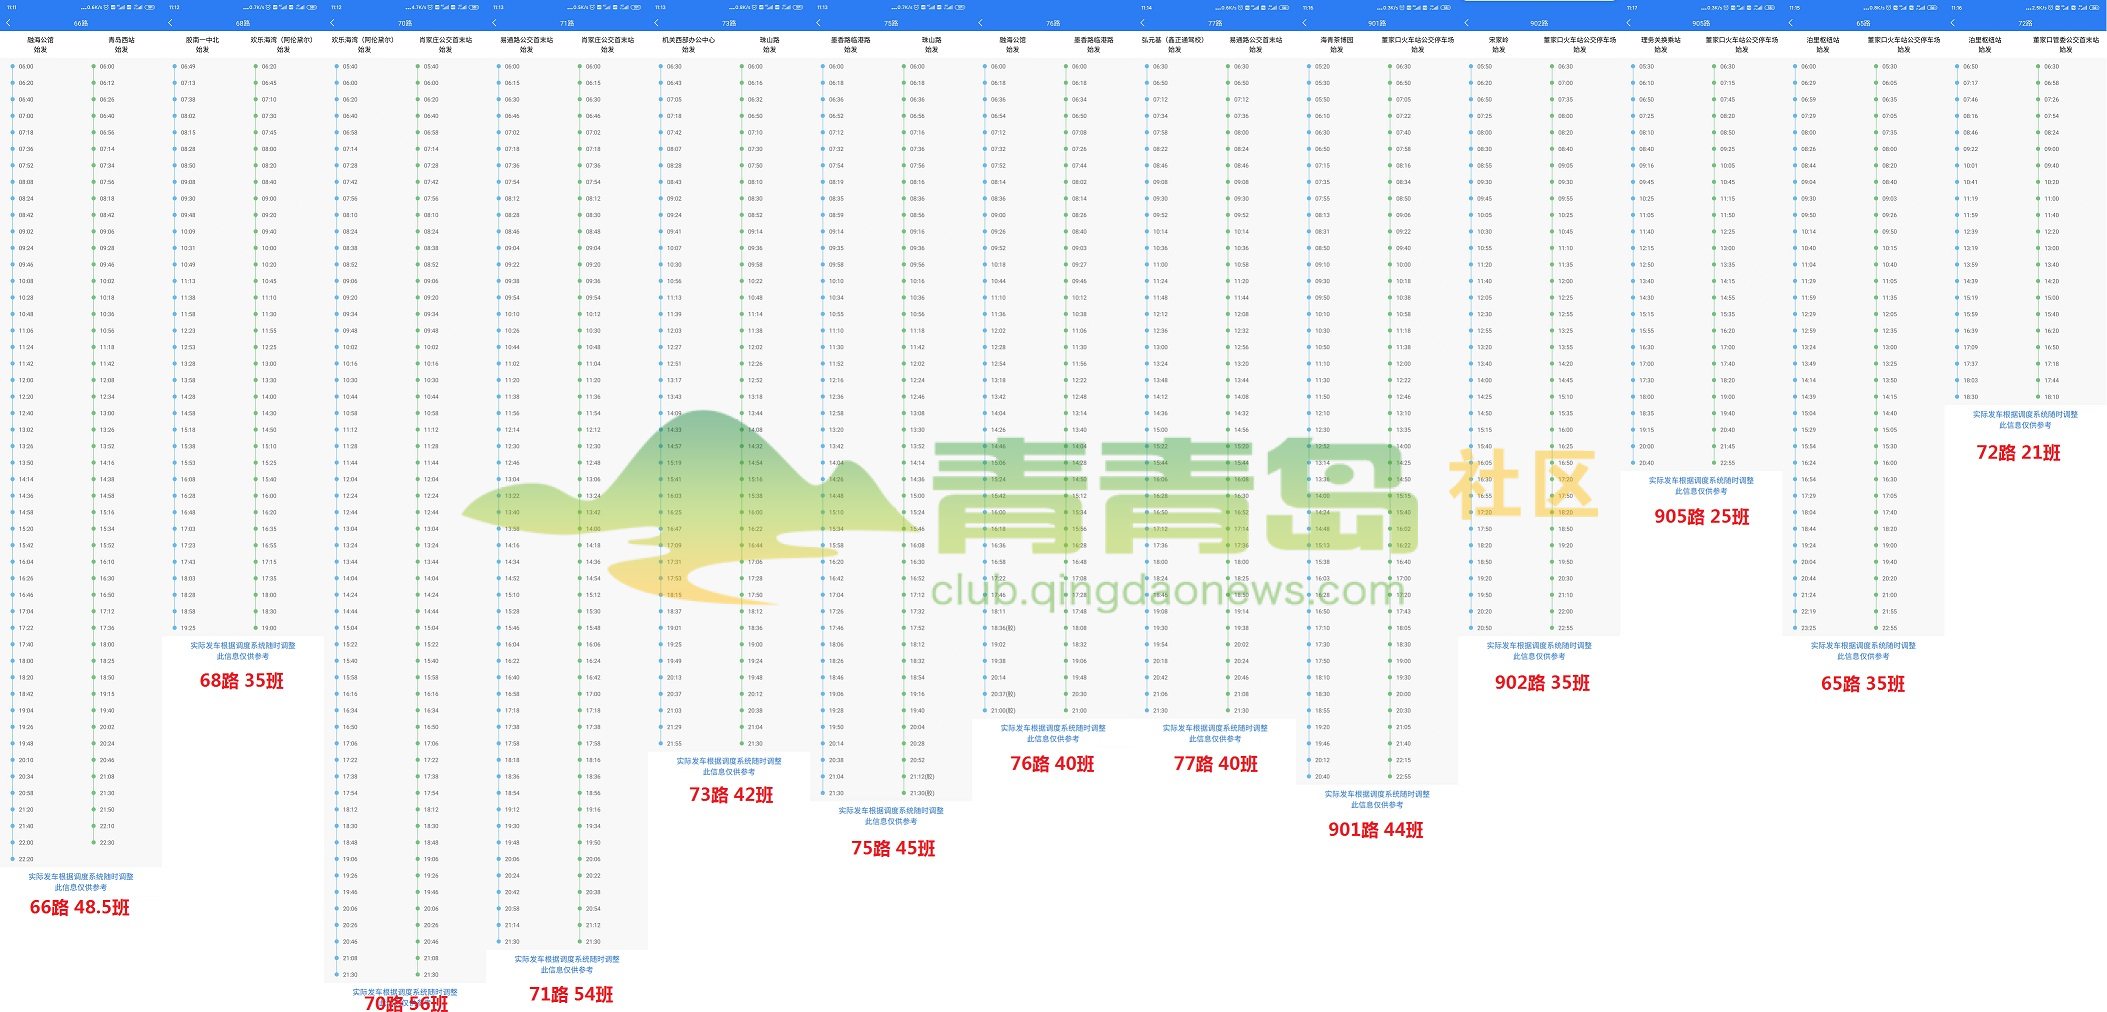
Task: Select 机关西部办公中心 header on 73路 screen
Action: (x=688, y=45)
